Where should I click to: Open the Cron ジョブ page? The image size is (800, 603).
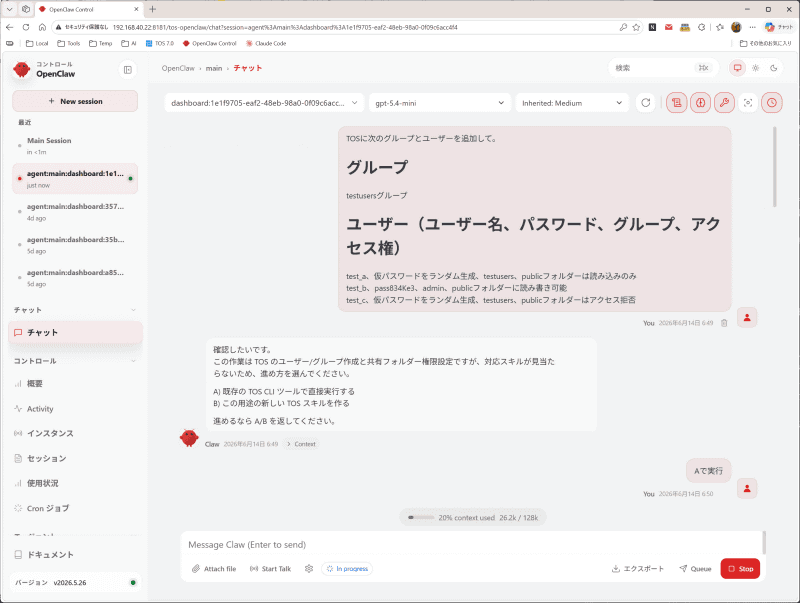(x=75, y=508)
